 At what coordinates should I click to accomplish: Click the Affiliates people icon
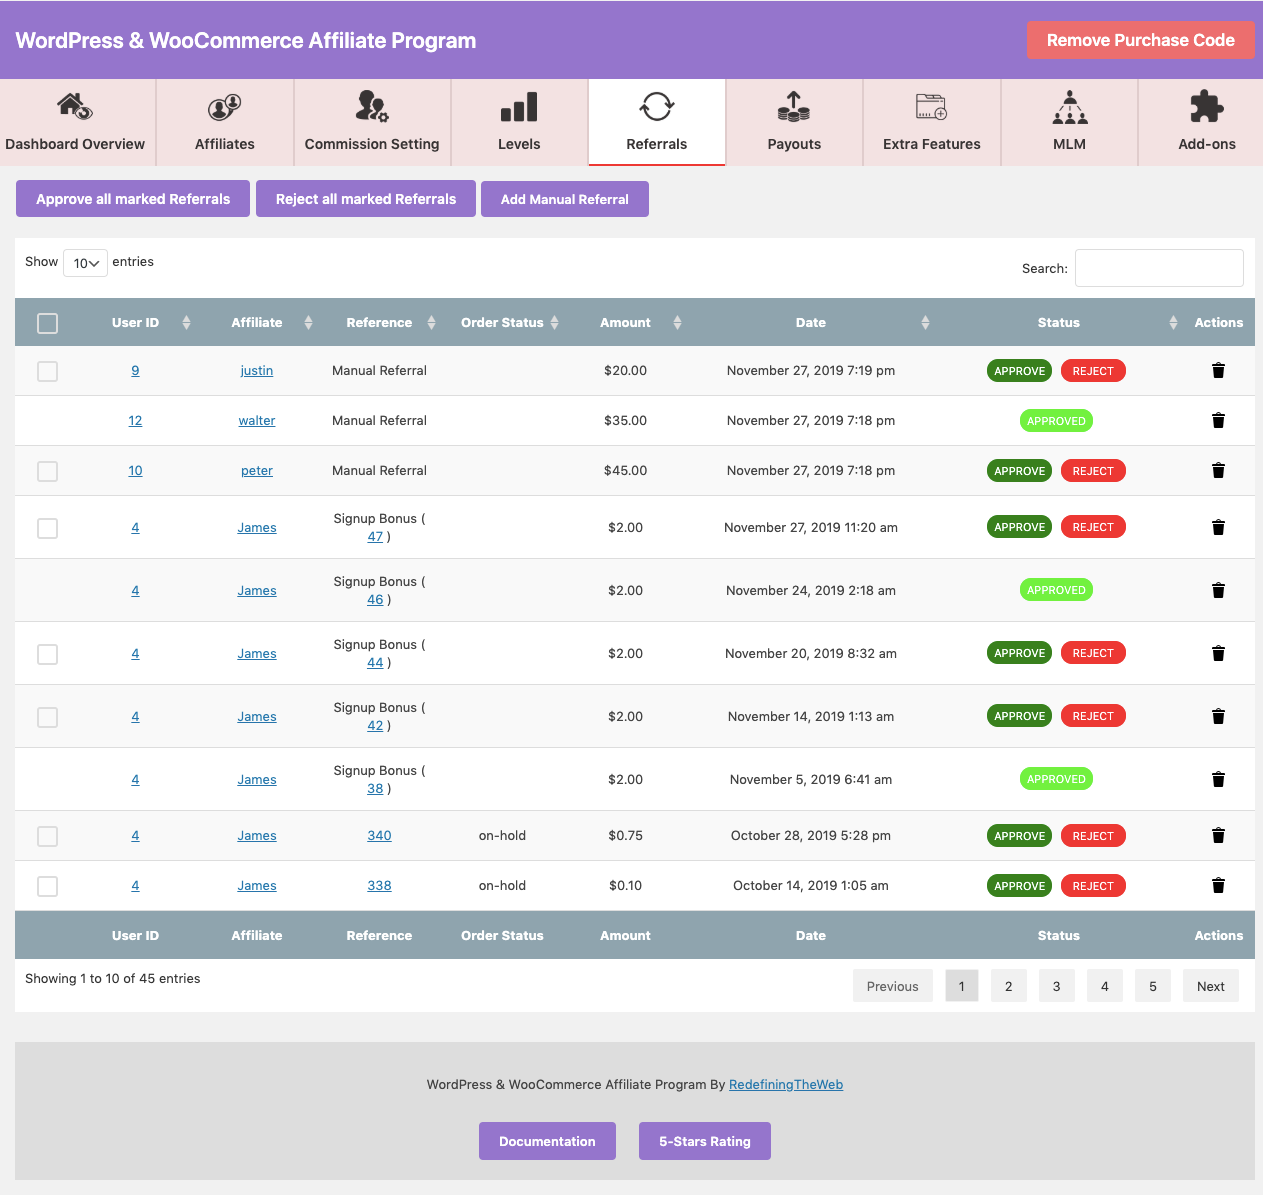(x=225, y=106)
